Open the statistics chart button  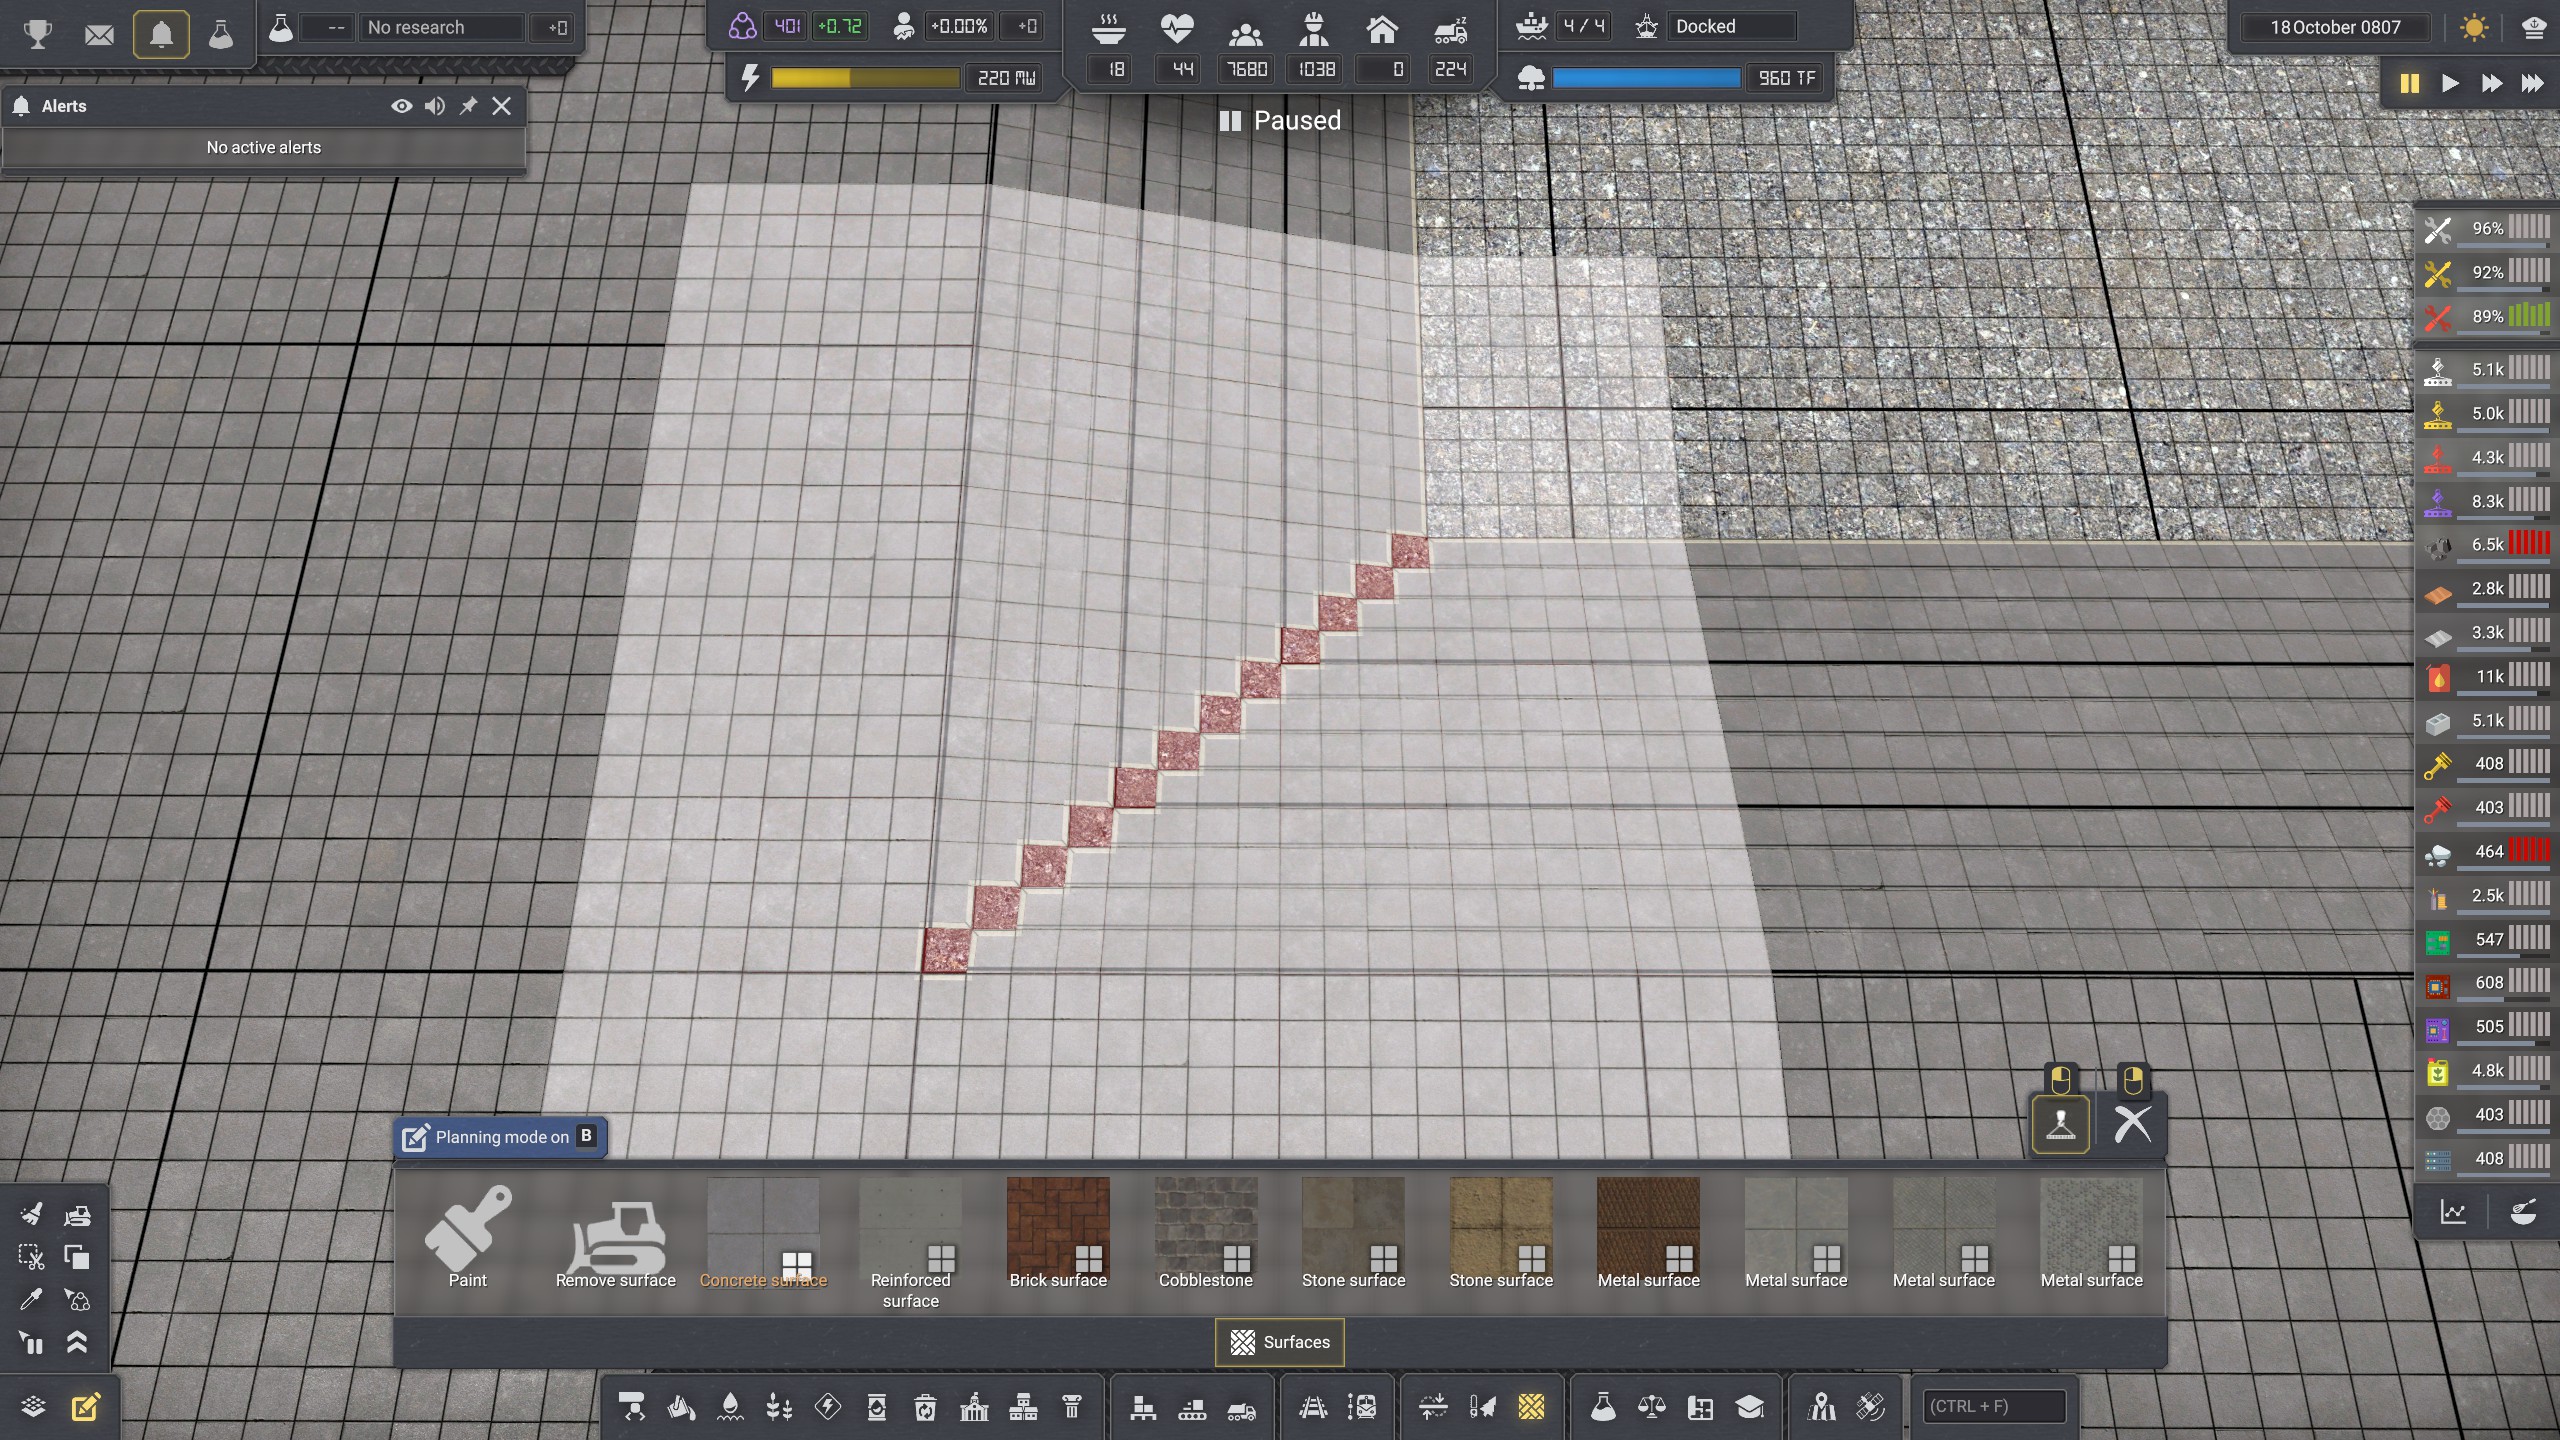[x=2453, y=1212]
